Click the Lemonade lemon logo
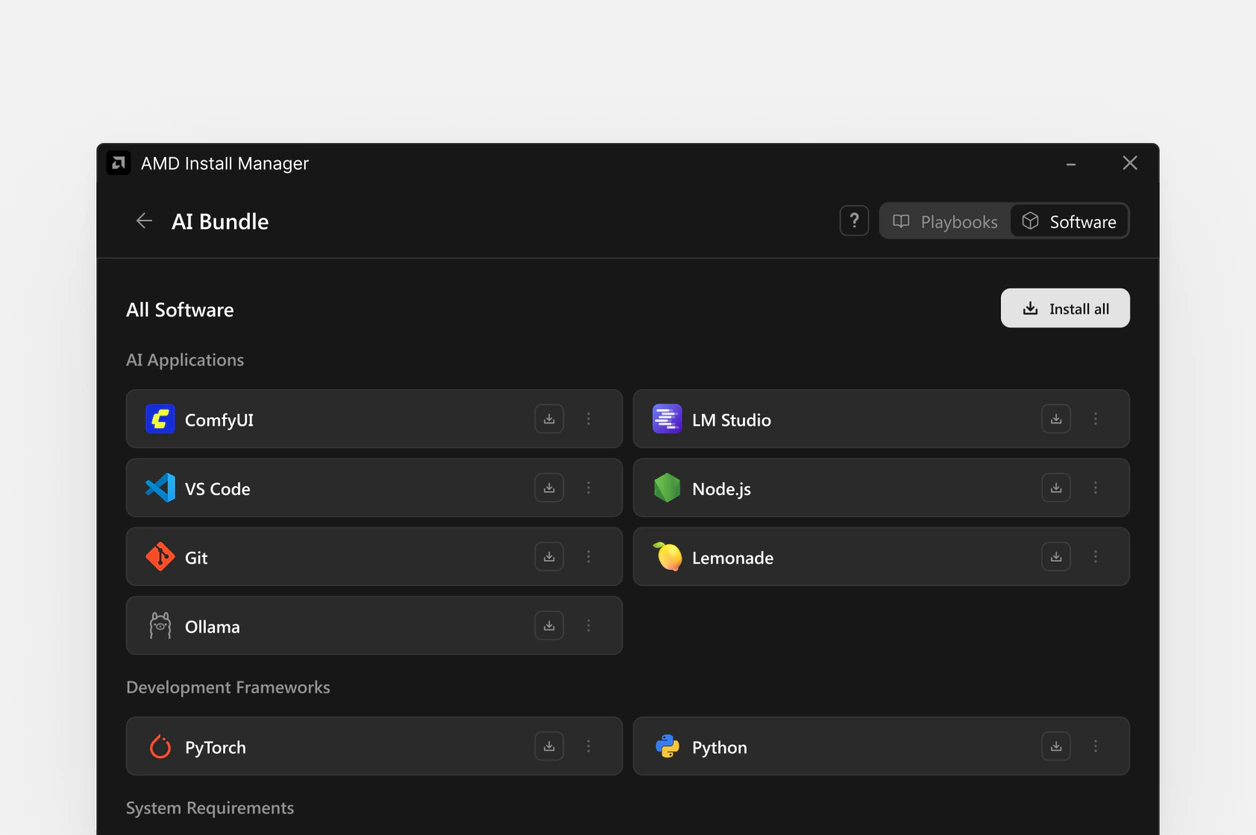Screen dimensions: 1256x835 click(x=667, y=556)
